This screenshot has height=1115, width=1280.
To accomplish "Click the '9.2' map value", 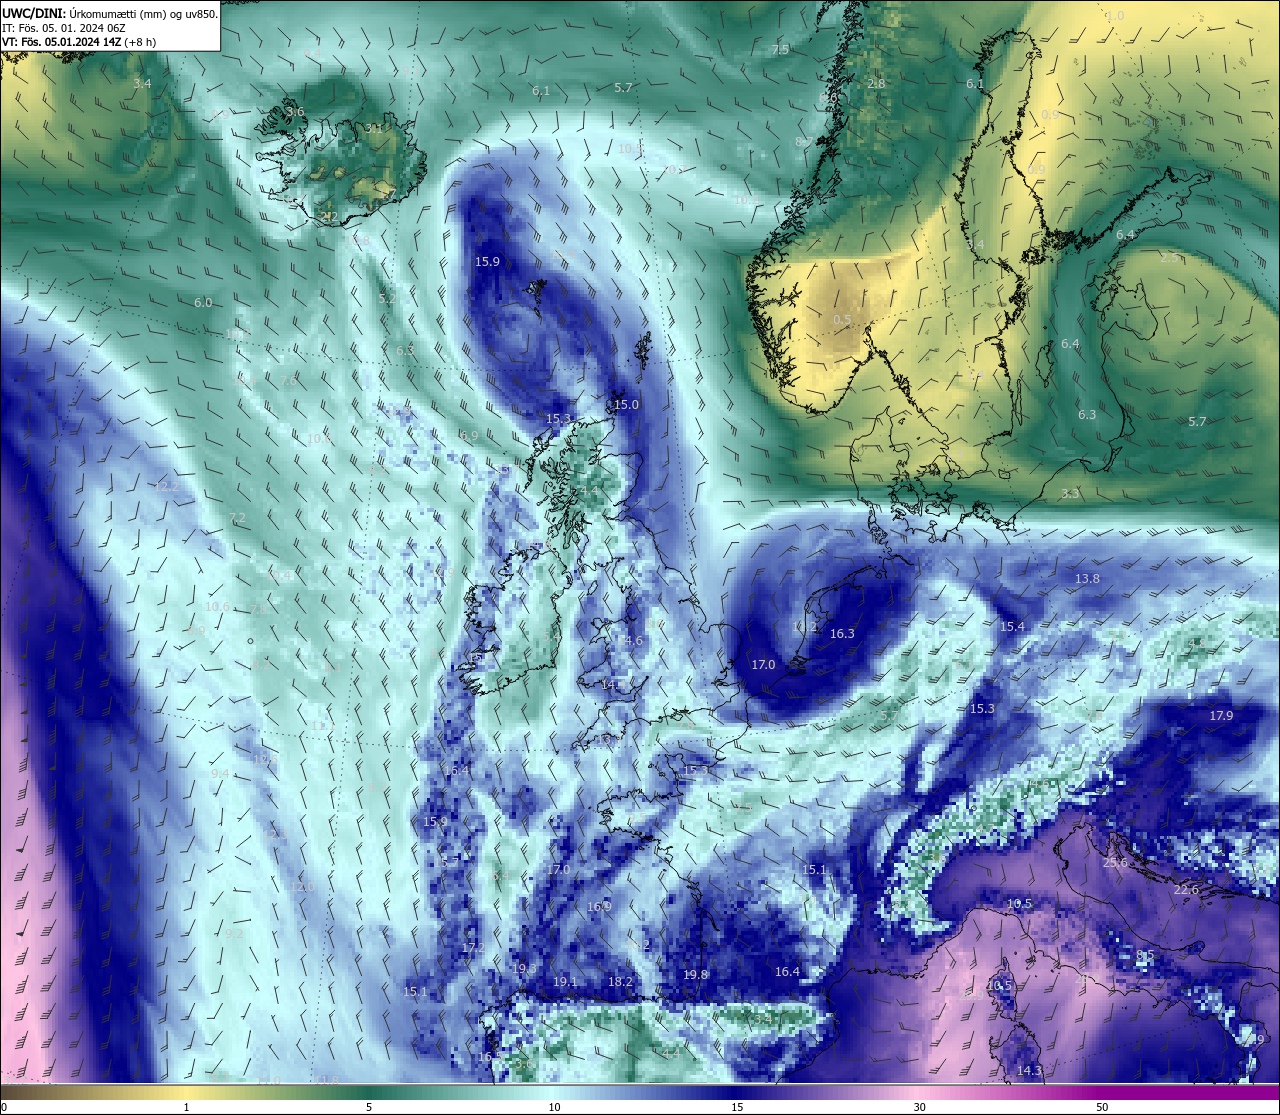I will (x=234, y=933).
